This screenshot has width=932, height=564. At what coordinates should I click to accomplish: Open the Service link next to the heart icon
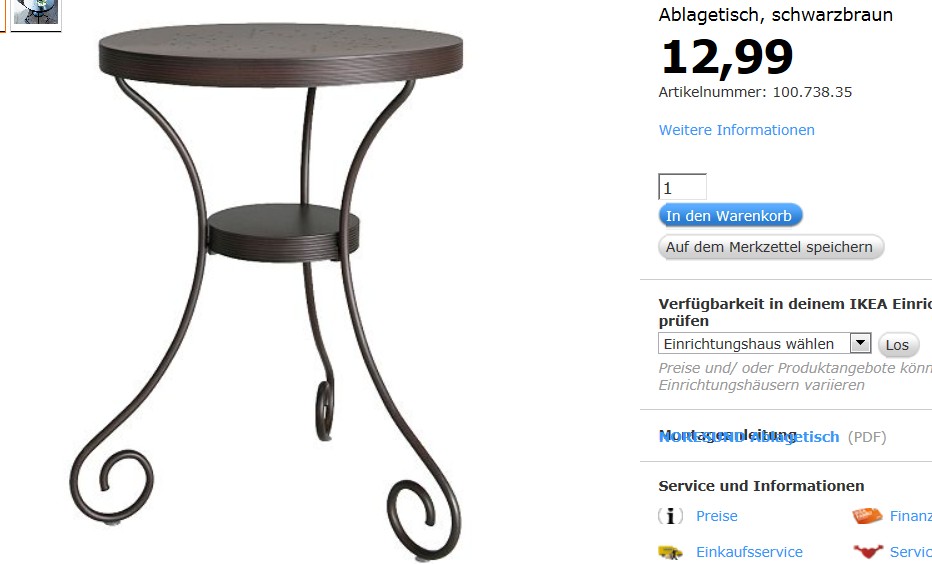click(x=911, y=552)
